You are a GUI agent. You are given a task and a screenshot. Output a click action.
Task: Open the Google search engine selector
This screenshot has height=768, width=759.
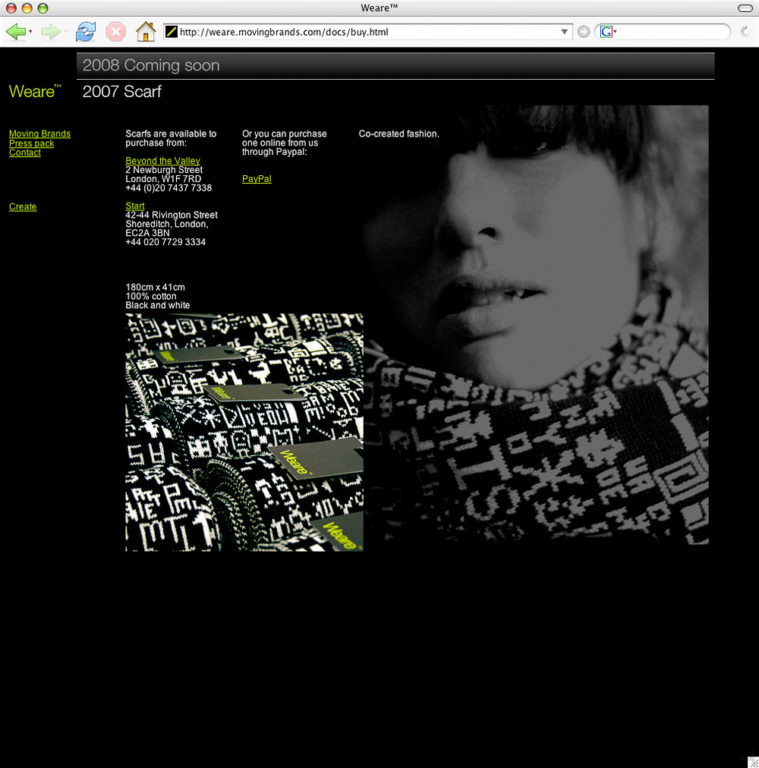tap(608, 32)
